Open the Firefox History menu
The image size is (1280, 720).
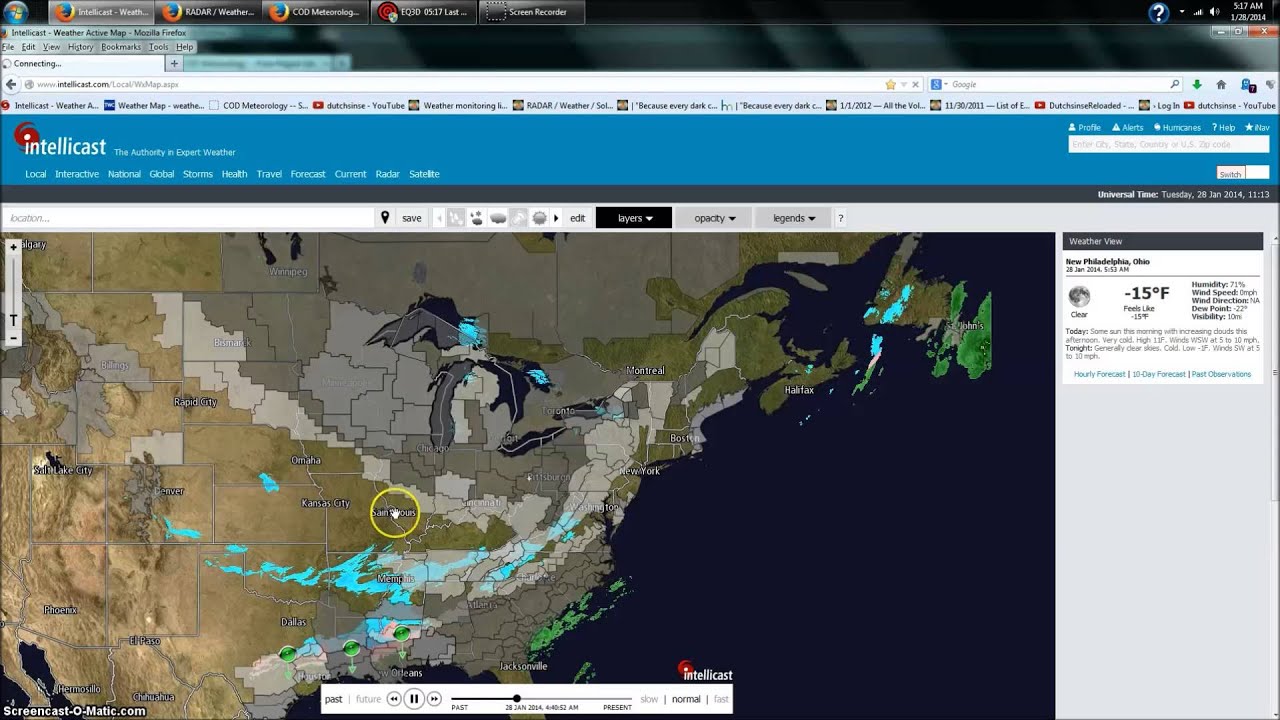(x=81, y=47)
